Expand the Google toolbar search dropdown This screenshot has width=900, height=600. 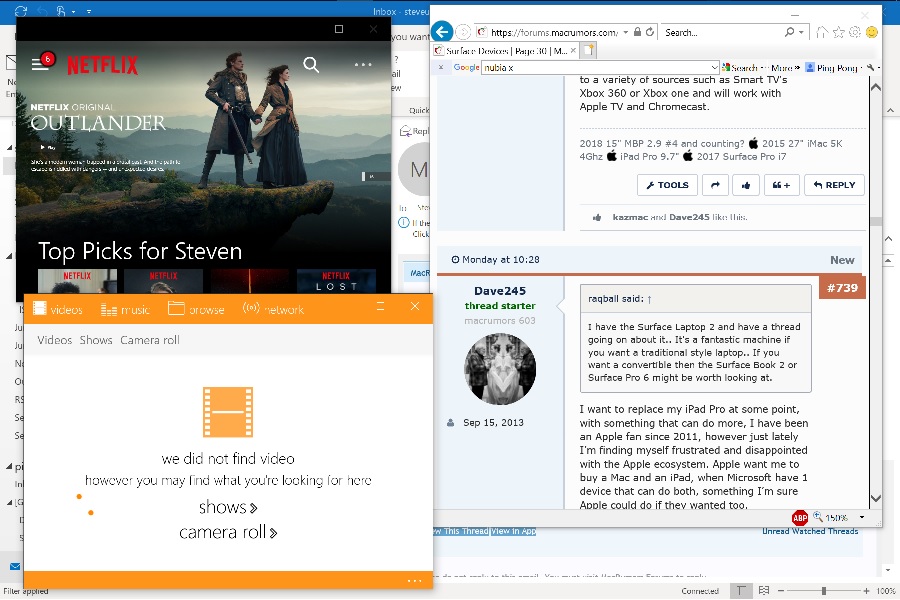(714, 68)
